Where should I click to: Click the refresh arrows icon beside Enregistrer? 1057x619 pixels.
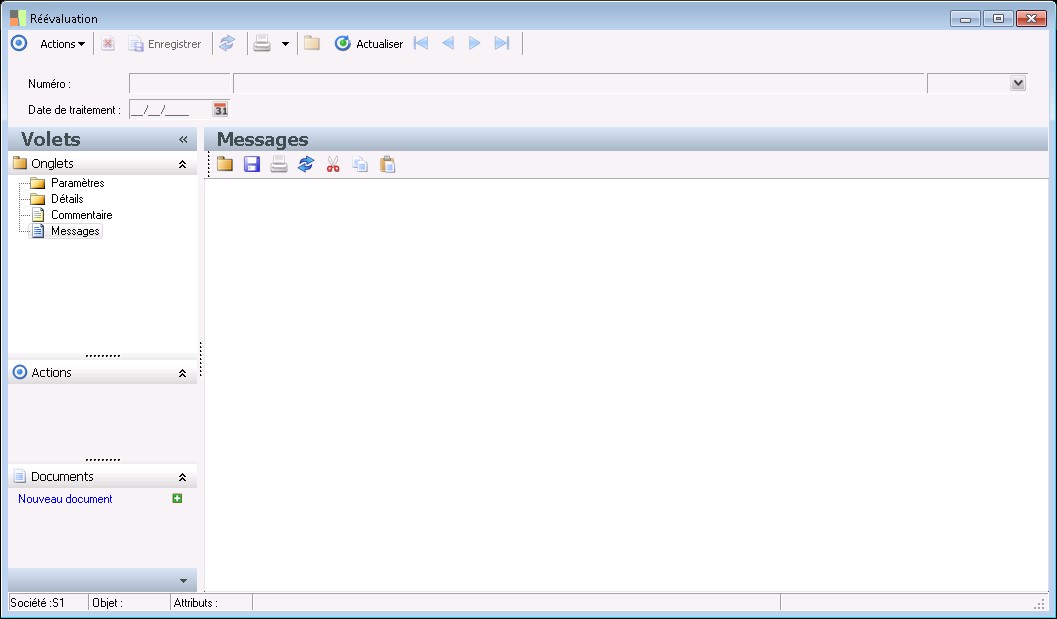pos(227,43)
